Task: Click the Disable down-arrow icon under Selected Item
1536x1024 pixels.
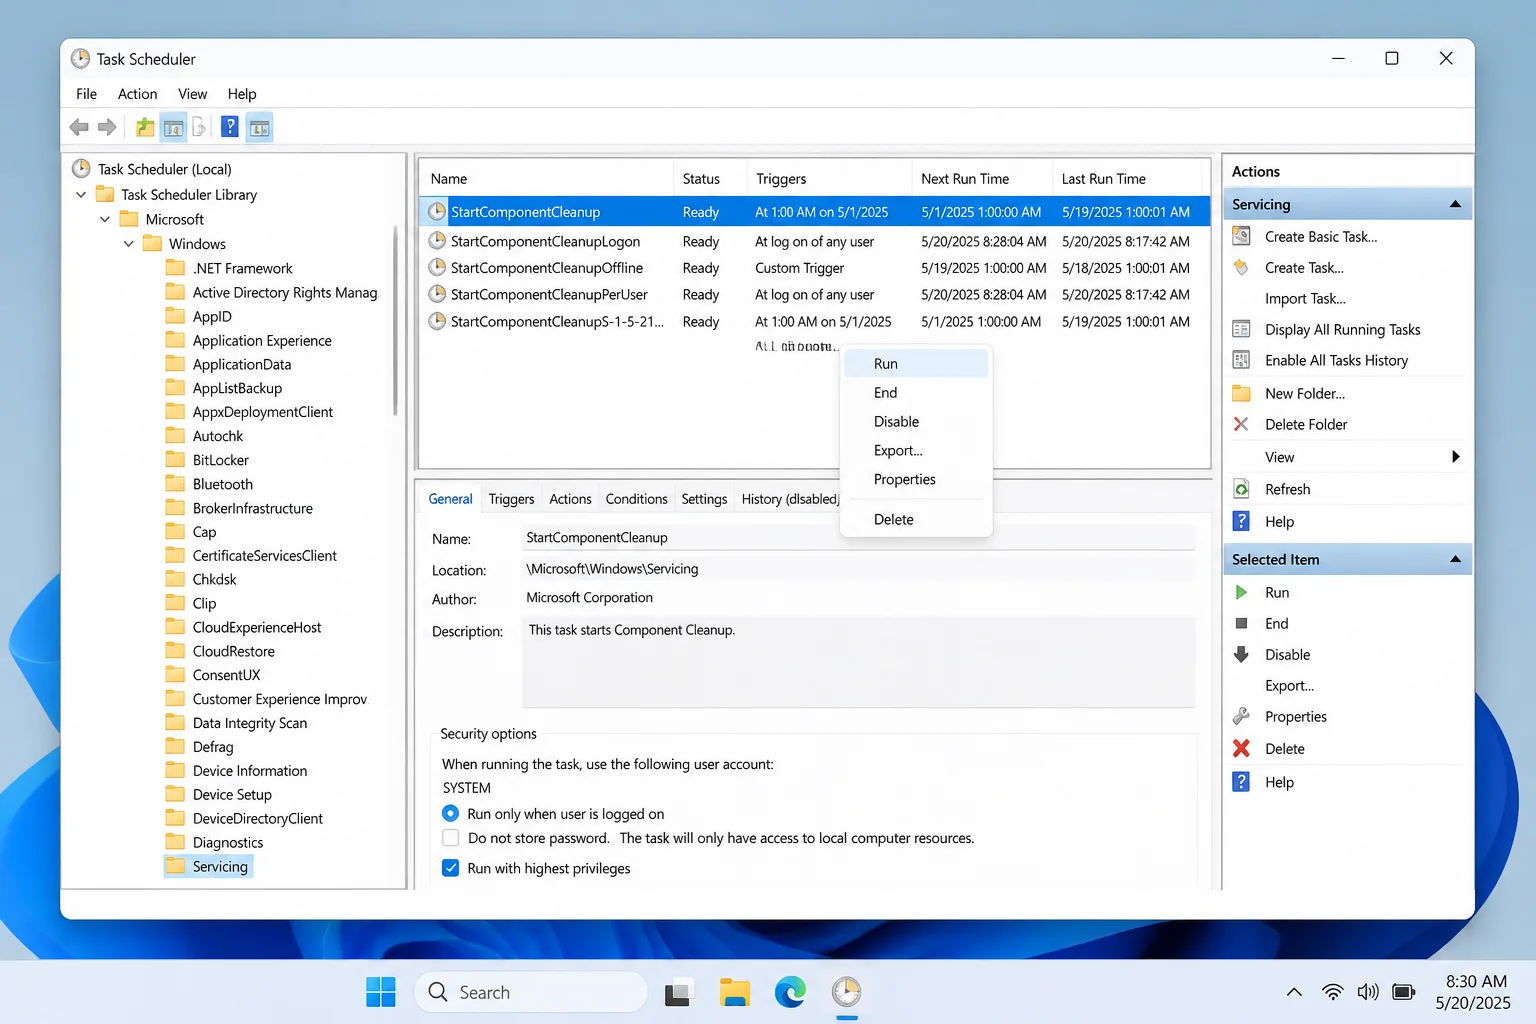Action: point(1241,654)
